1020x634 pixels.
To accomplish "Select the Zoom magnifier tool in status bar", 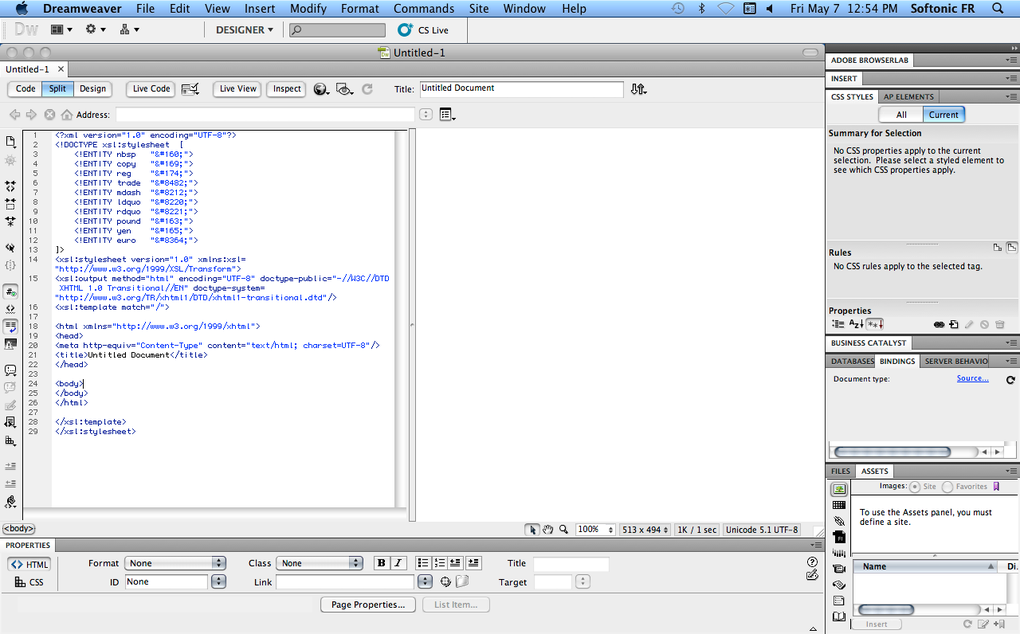I will coord(563,529).
